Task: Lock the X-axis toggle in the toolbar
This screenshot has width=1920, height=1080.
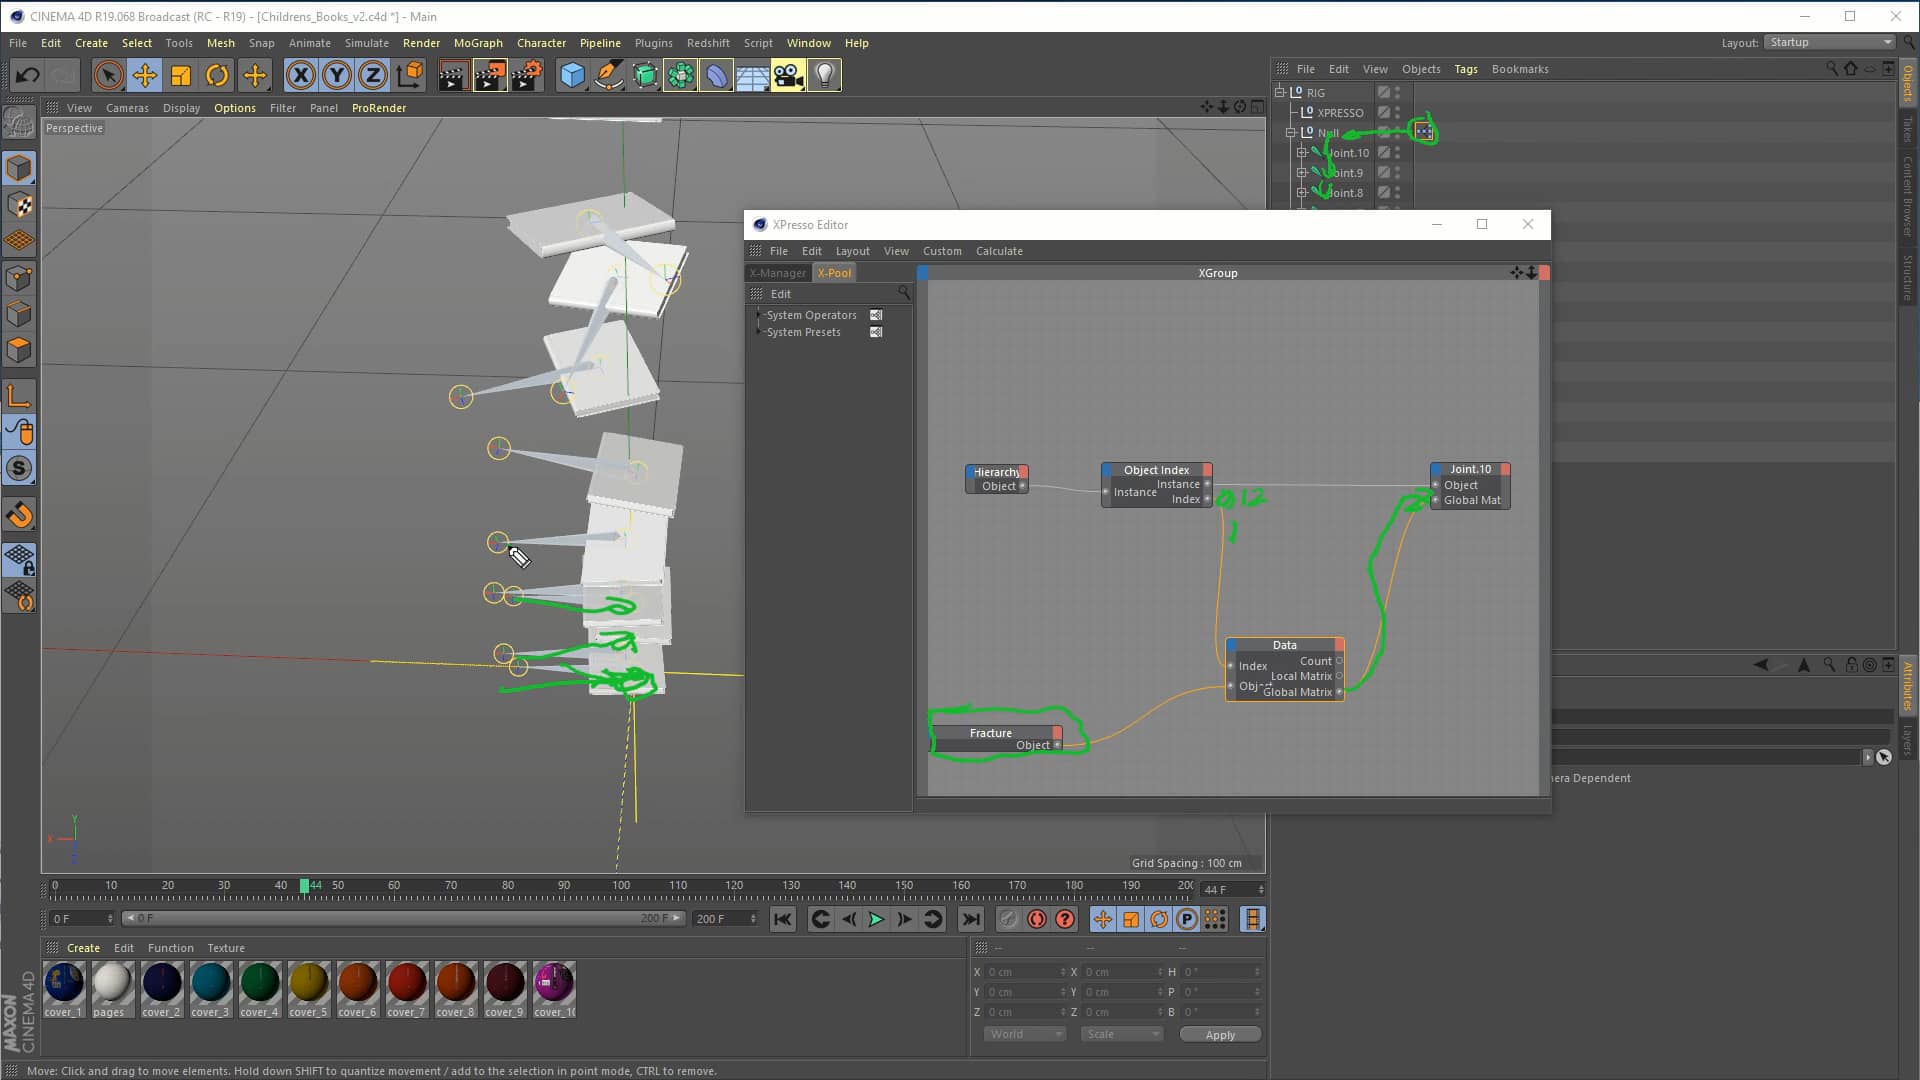Action: point(300,75)
